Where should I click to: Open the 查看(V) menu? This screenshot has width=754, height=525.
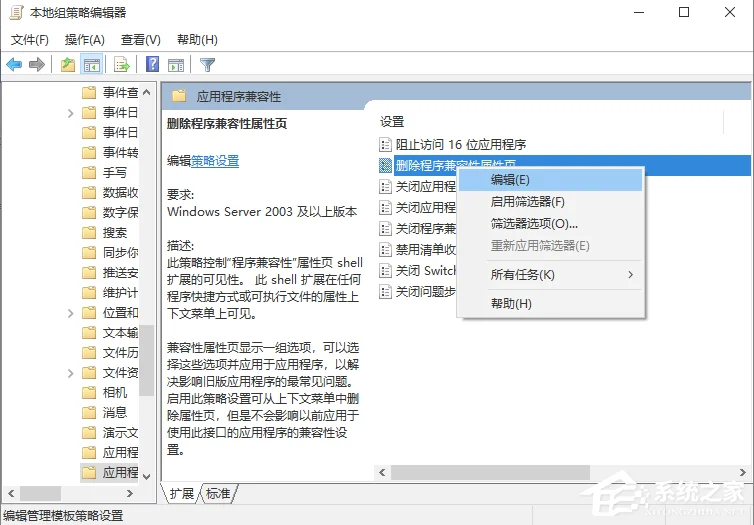(x=140, y=40)
